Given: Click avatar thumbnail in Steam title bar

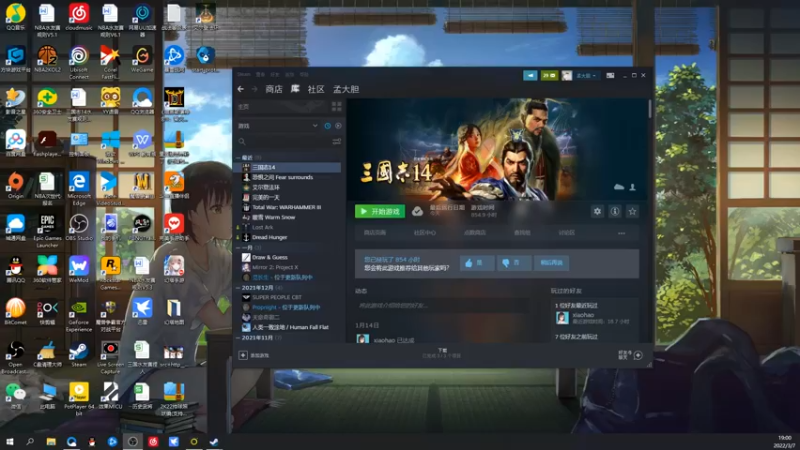Looking at the screenshot, I should coord(567,76).
